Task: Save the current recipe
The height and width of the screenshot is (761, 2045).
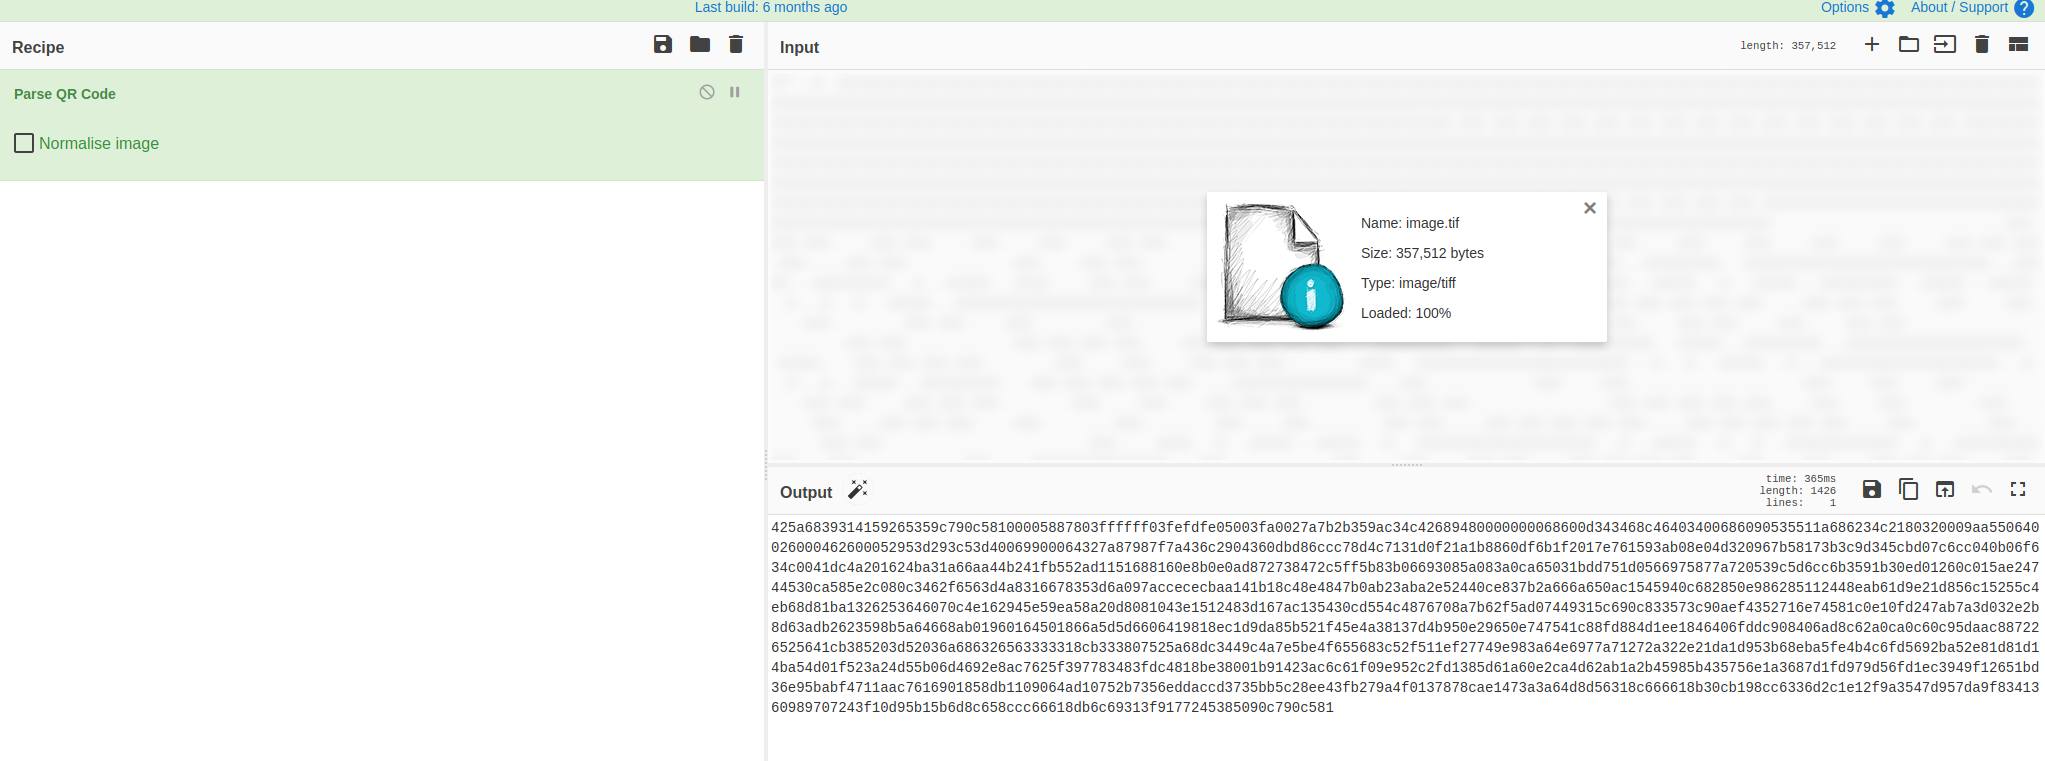Action: point(662,44)
